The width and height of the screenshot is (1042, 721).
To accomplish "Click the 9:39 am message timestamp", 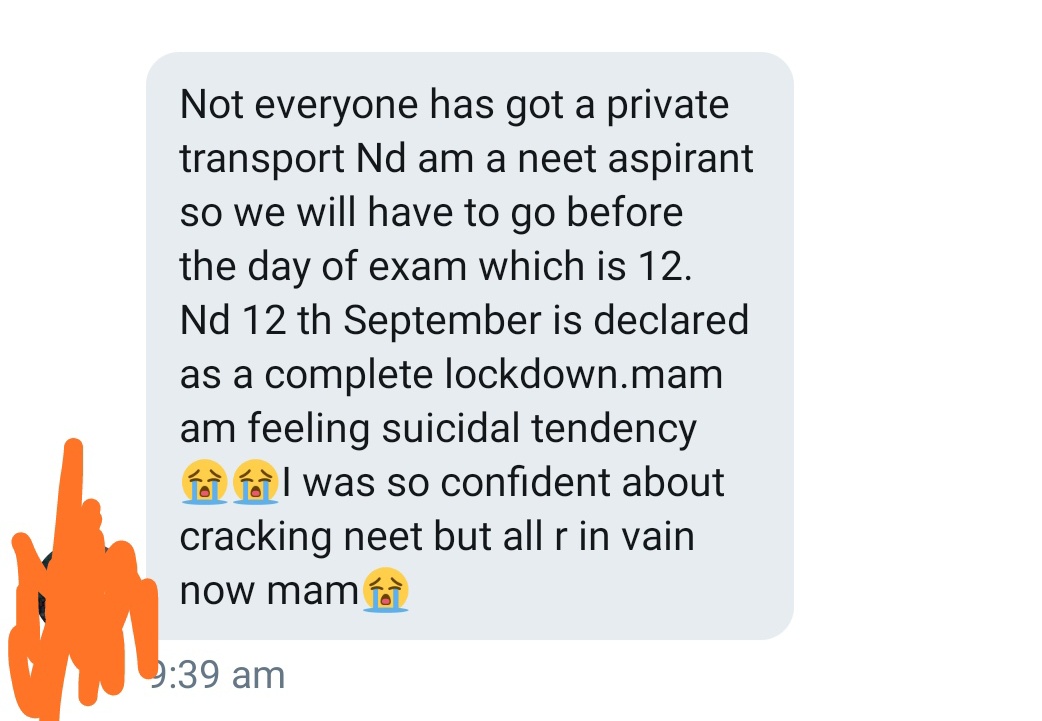I will (217, 675).
